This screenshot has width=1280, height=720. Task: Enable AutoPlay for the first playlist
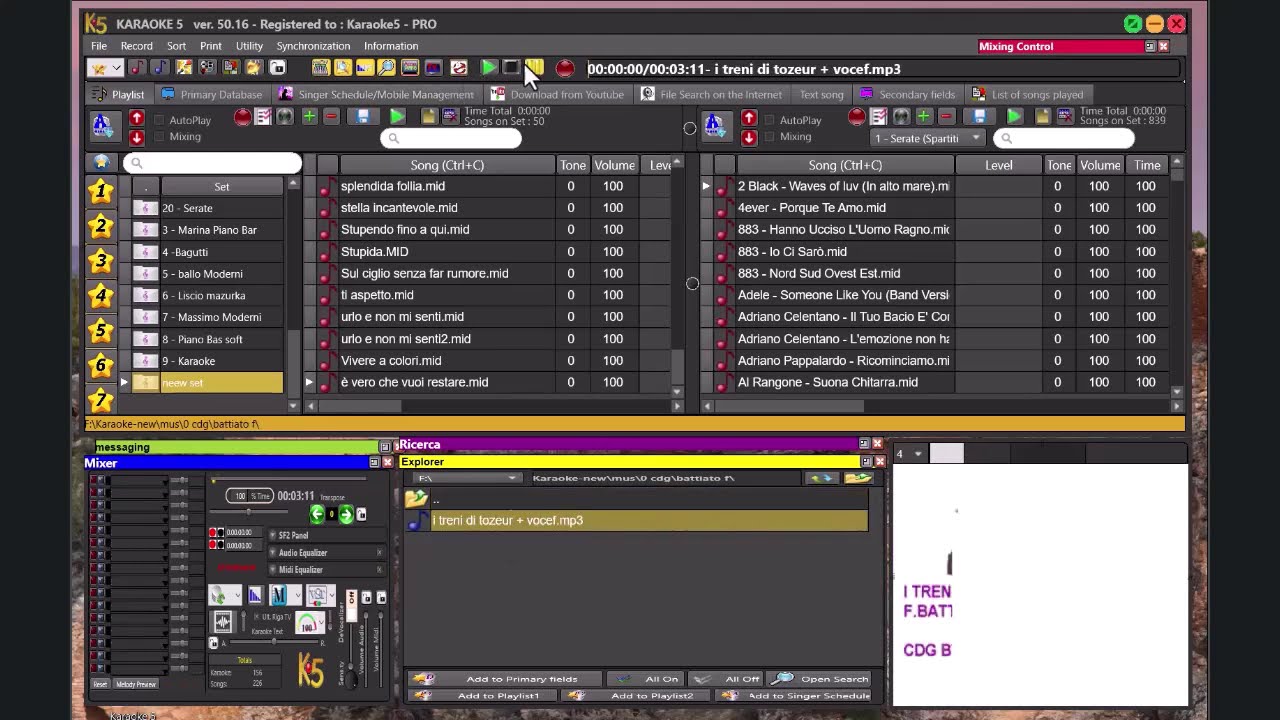click(159, 120)
